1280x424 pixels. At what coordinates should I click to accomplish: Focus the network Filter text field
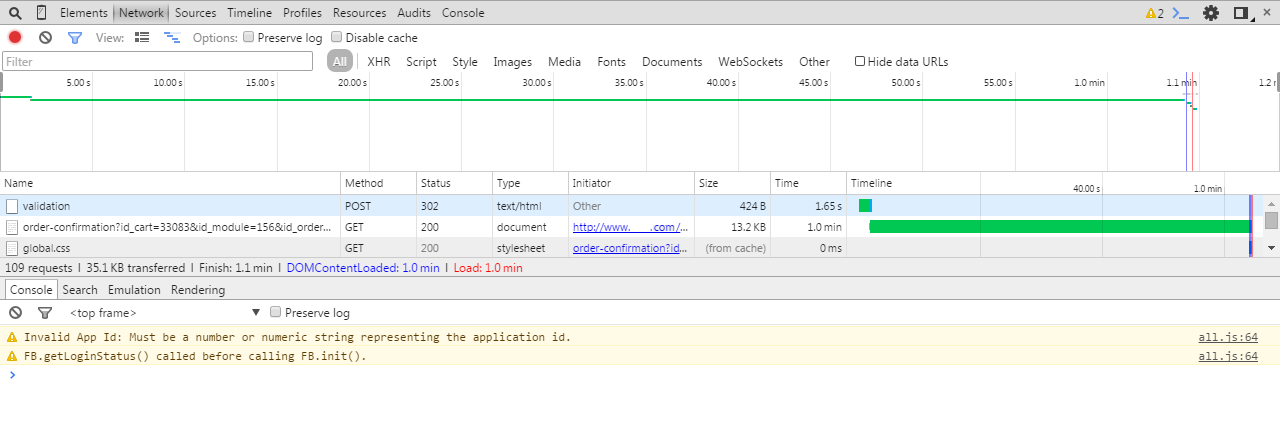158,61
